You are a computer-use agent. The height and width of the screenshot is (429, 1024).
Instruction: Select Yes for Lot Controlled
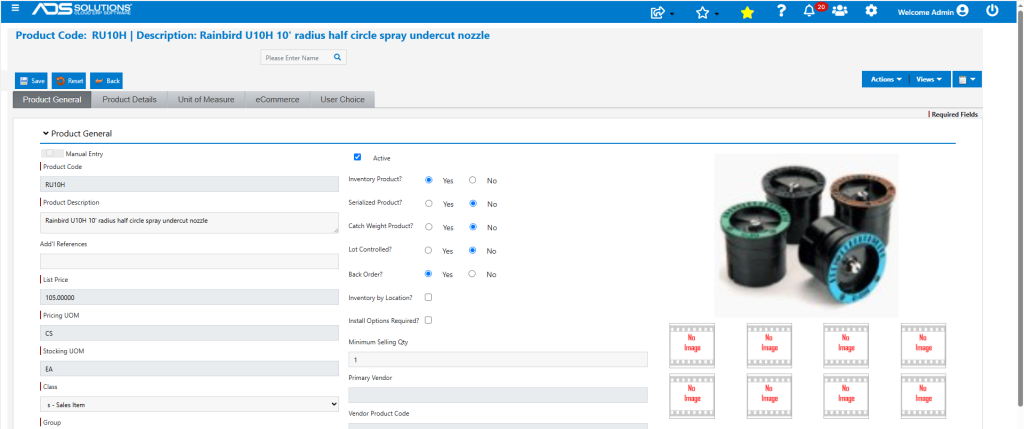coord(429,250)
